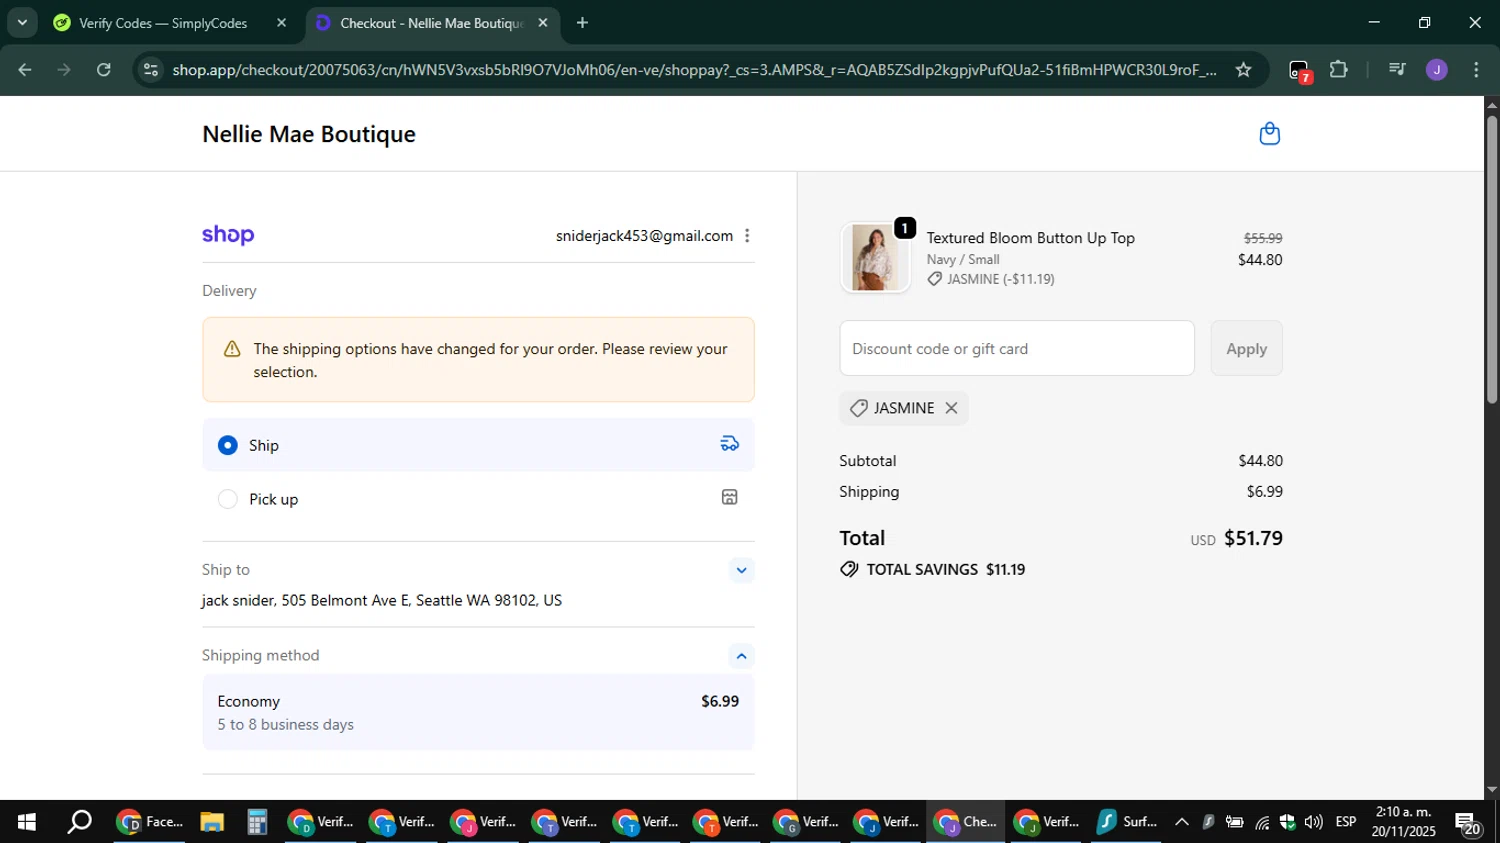Select the Pick up delivery option
The image size is (1500, 843).
point(478,498)
